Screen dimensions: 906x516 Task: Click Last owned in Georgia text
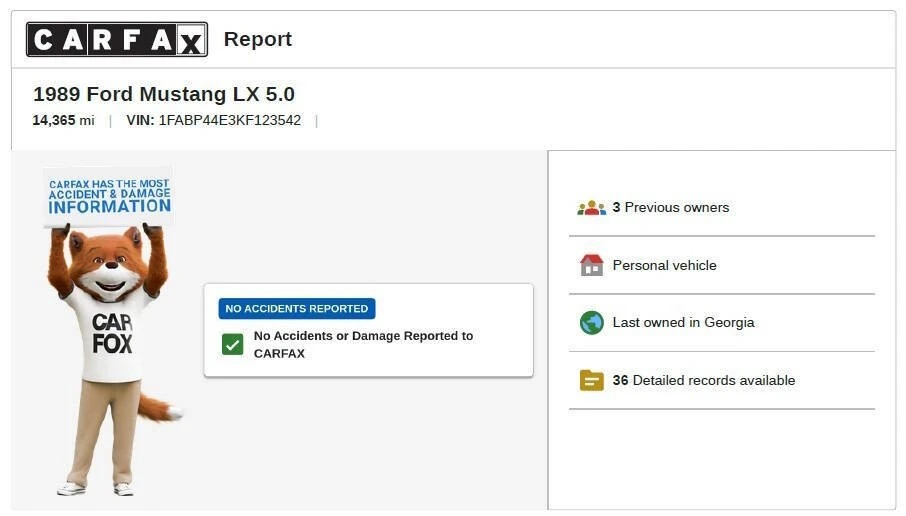coord(684,322)
